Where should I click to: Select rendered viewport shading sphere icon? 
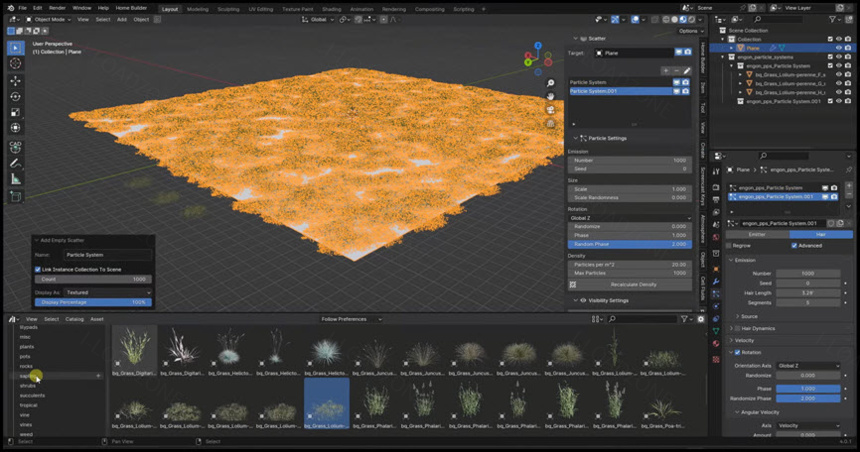[692, 19]
